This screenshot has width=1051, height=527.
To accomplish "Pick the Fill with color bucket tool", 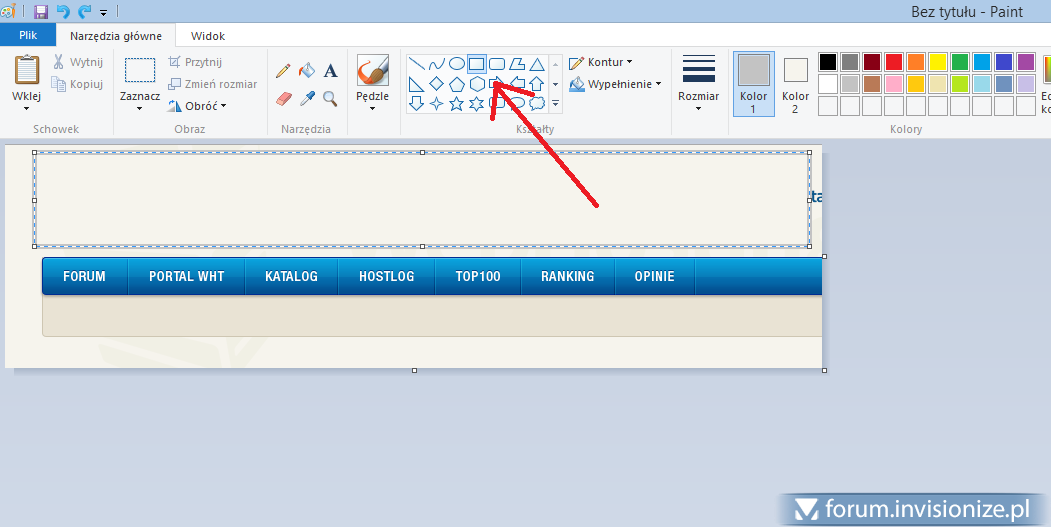I will [307, 70].
